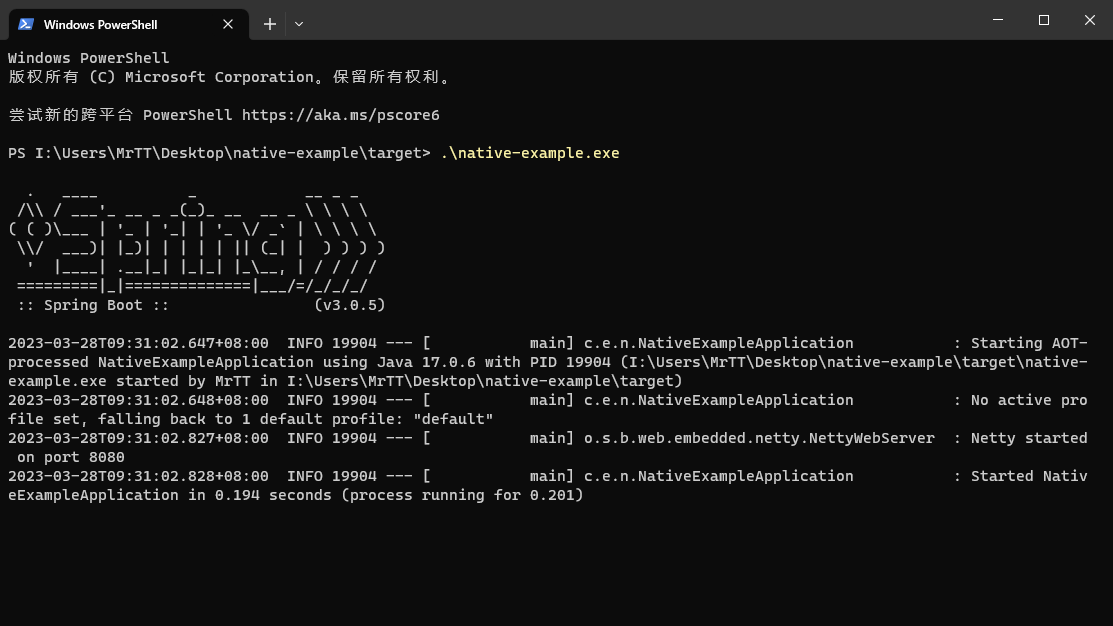Viewport: 1113px width, 626px height.
Task: Click the '(process running for 0.201)' text
Action: 462,495
